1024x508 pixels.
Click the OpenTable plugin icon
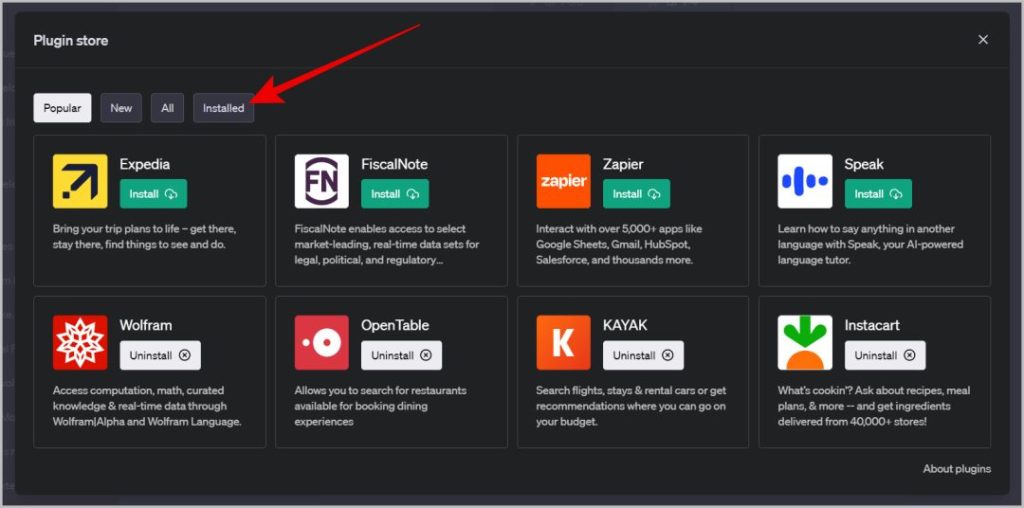coord(322,343)
